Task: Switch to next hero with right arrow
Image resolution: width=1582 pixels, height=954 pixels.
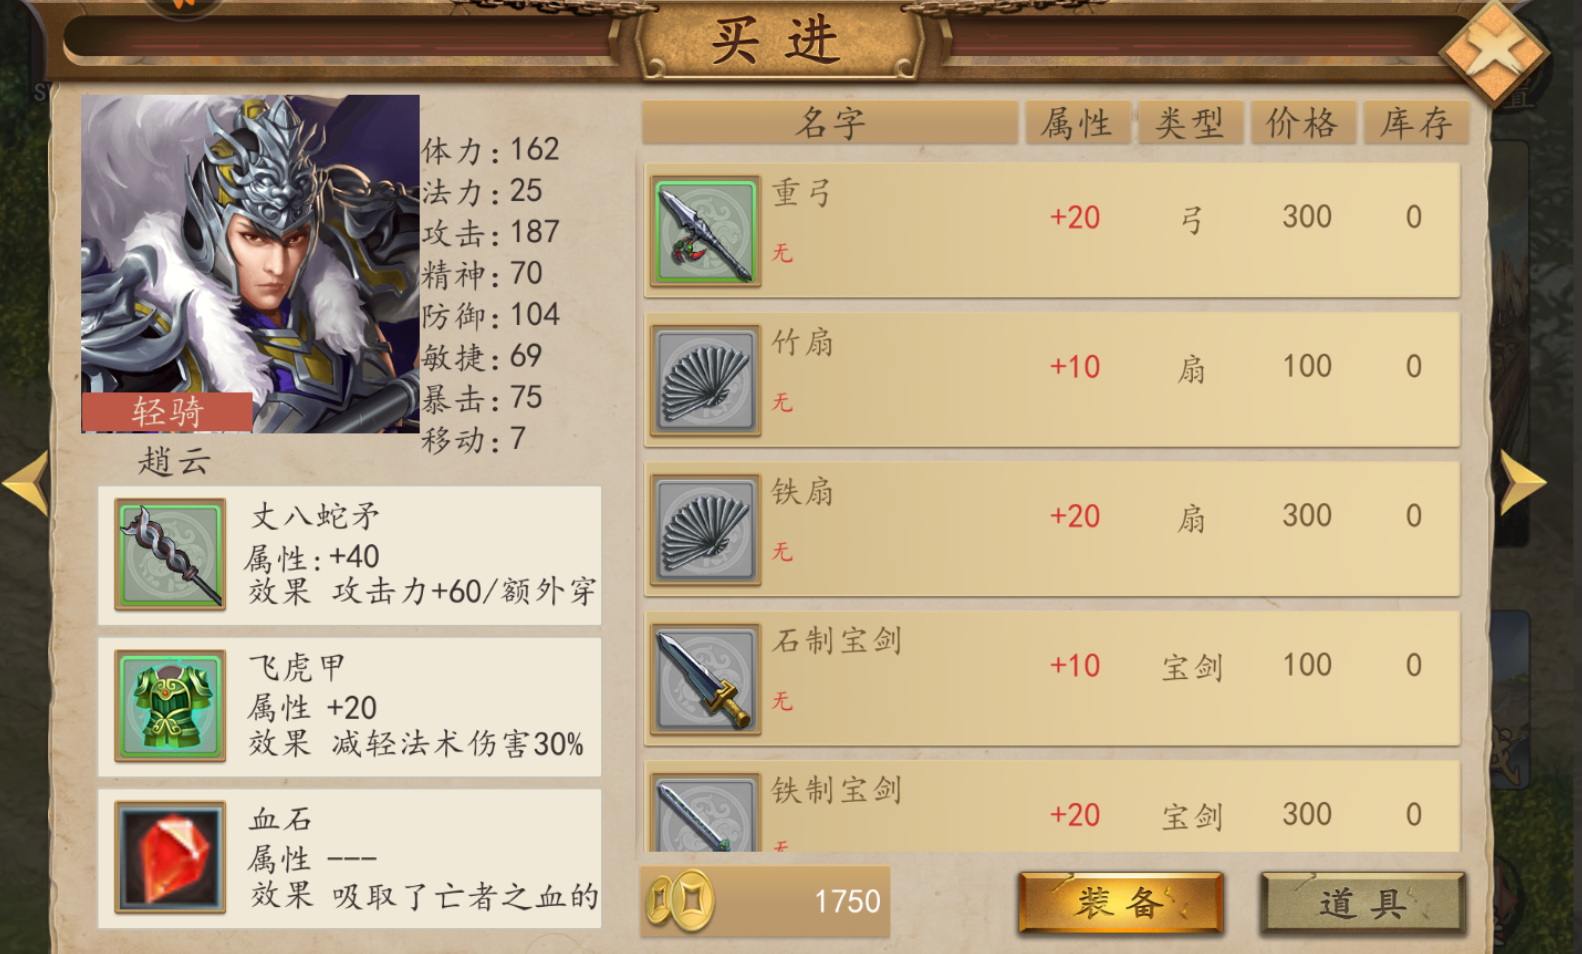Action: click(1522, 483)
